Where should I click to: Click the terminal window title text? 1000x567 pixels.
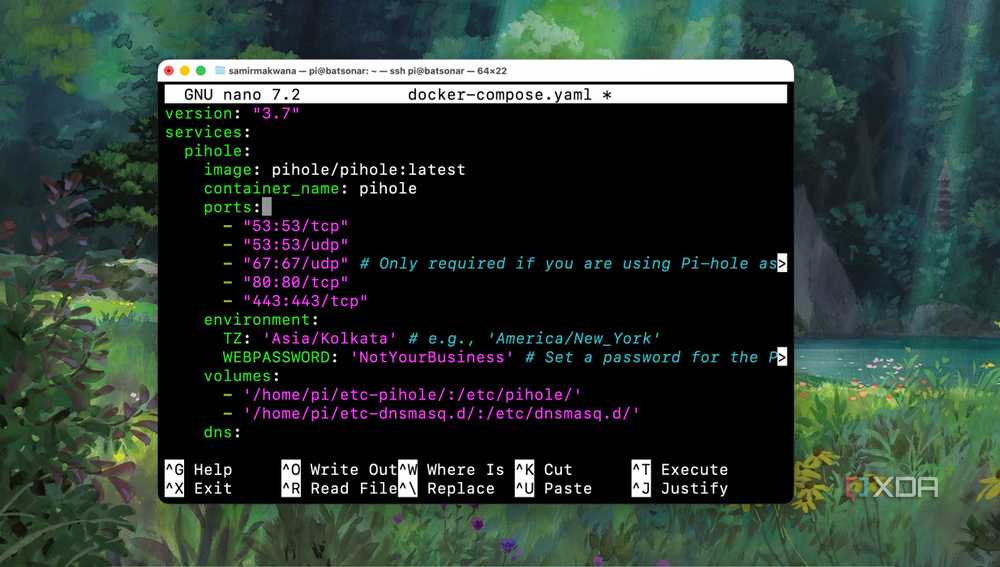pyautogui.click(x=367, y=71)
